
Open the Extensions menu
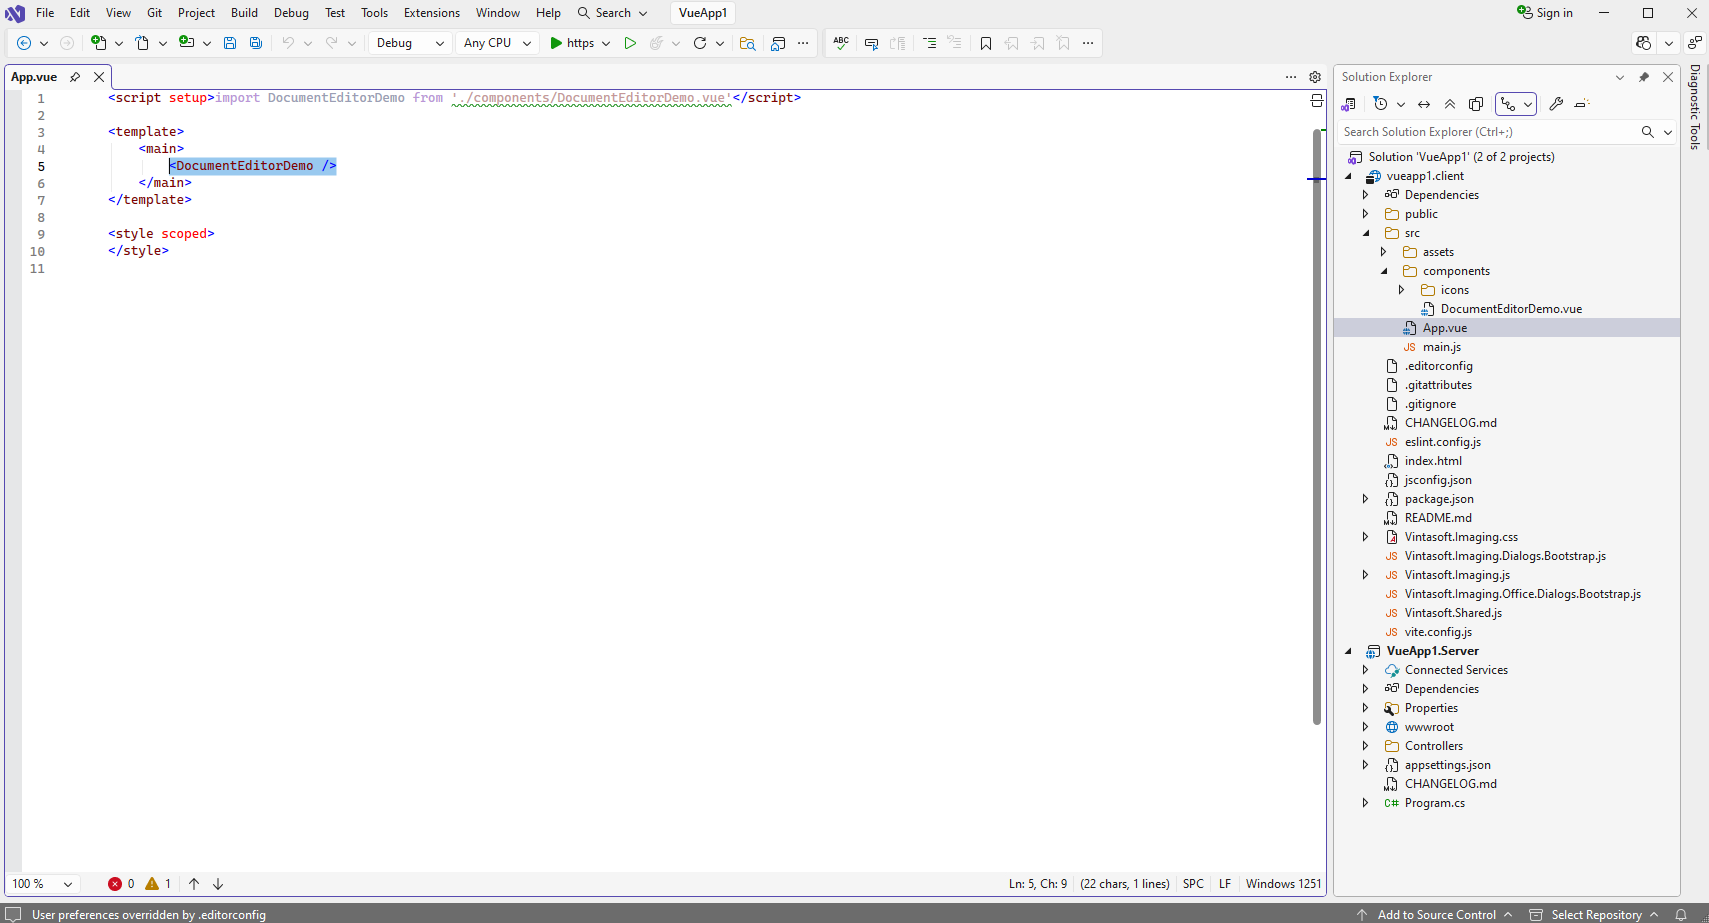point(431,13)
